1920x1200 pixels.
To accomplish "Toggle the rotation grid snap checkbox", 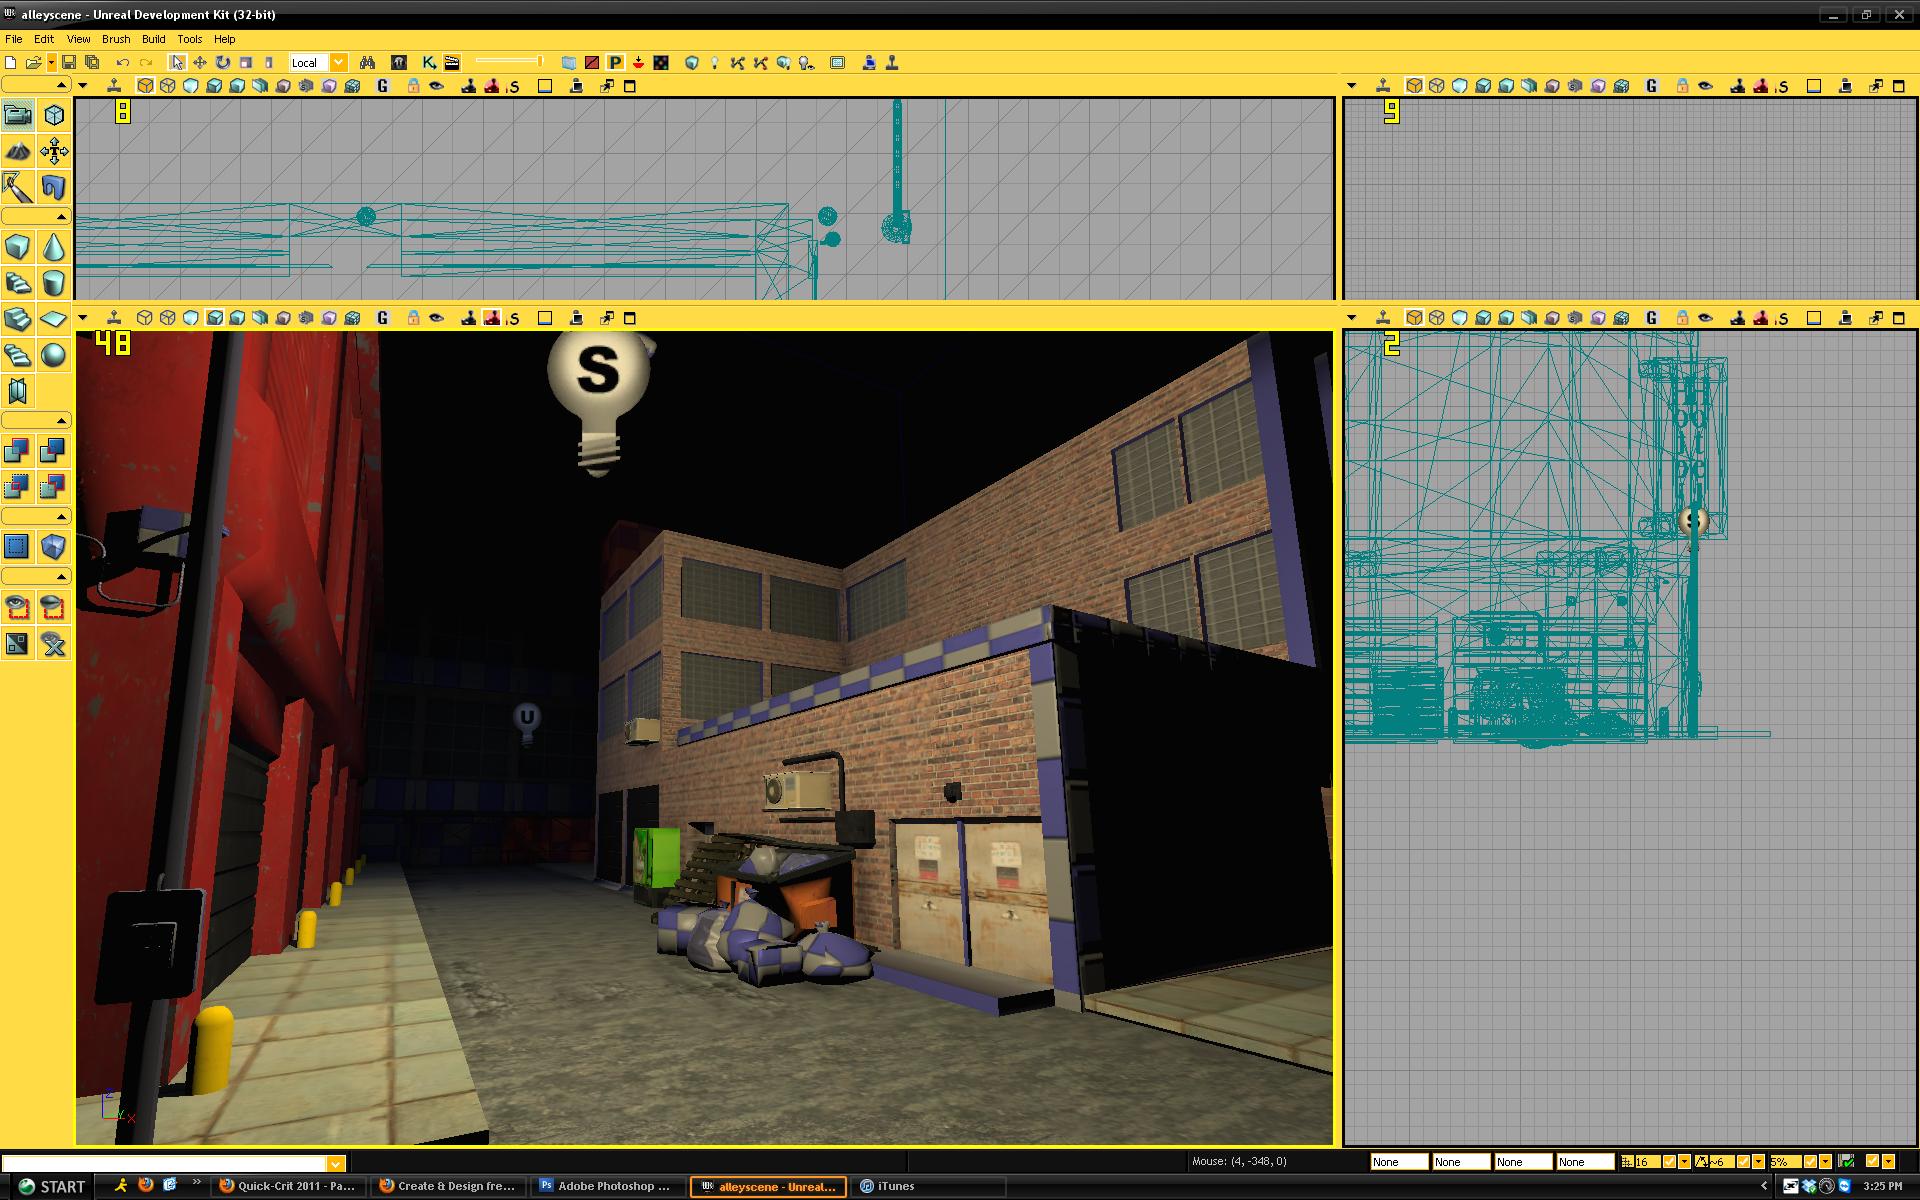I will click(1743, 1161).
